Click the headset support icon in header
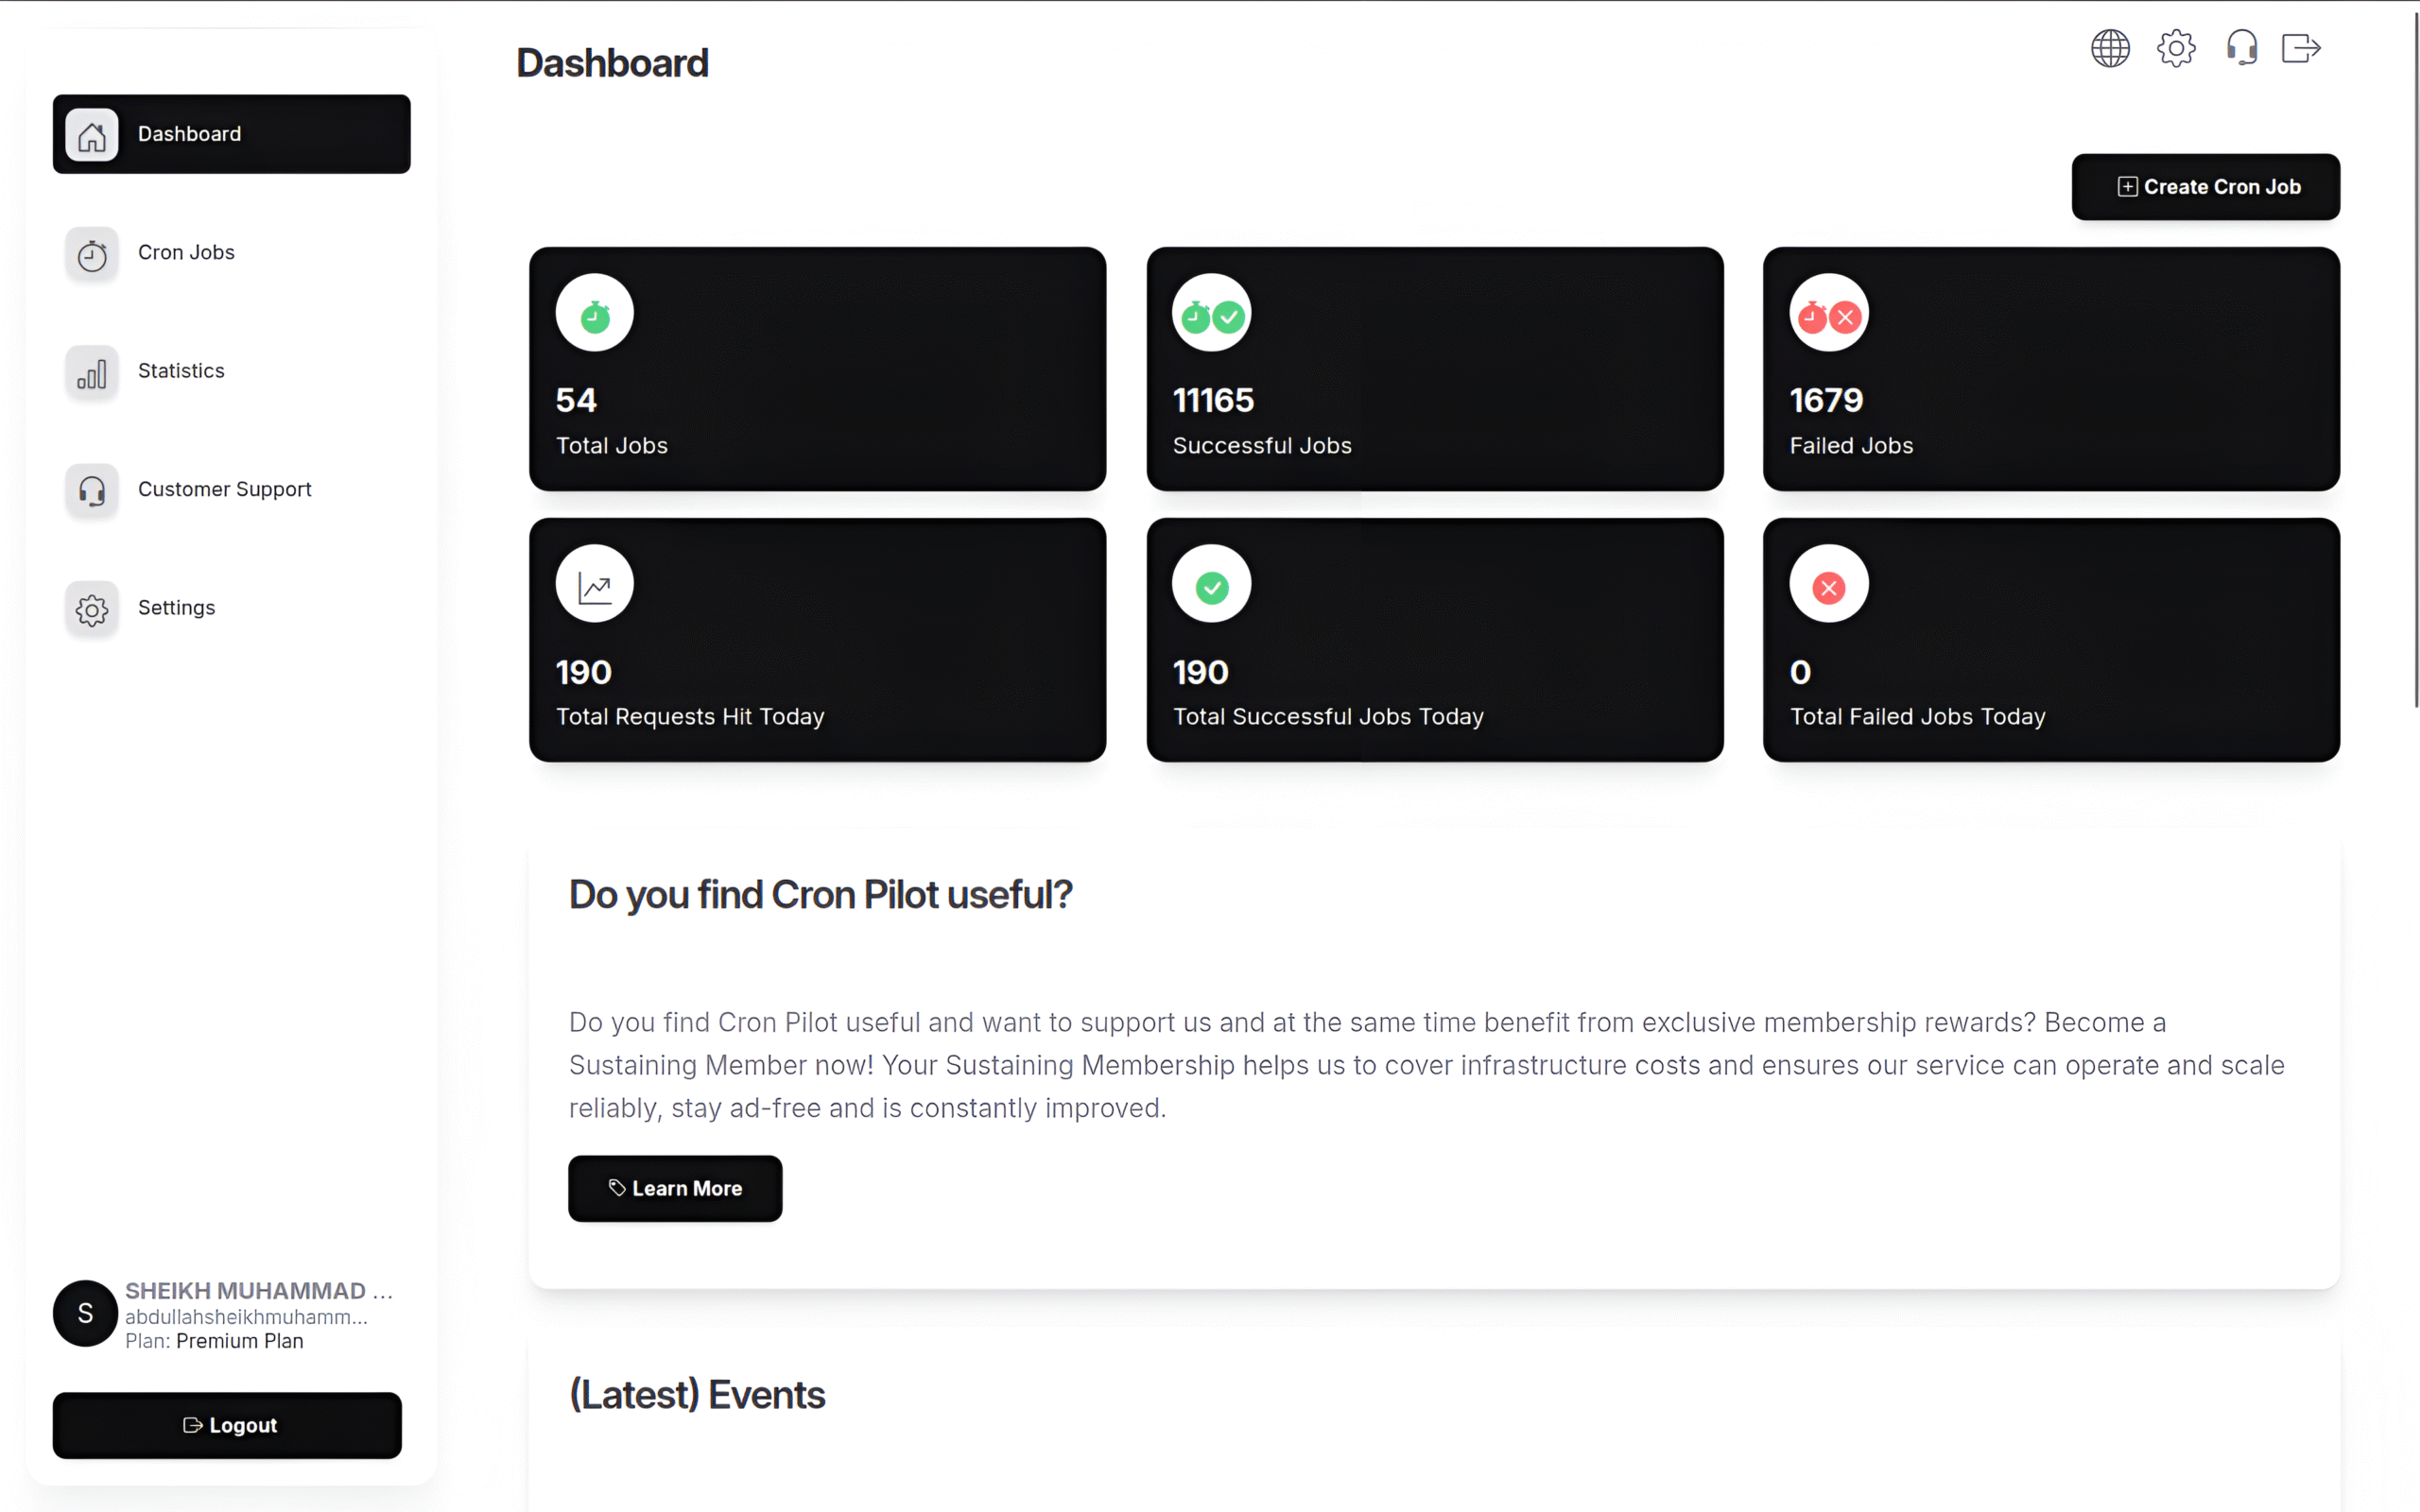This screenshot has height=1512, width=2420. [2241, 48]
